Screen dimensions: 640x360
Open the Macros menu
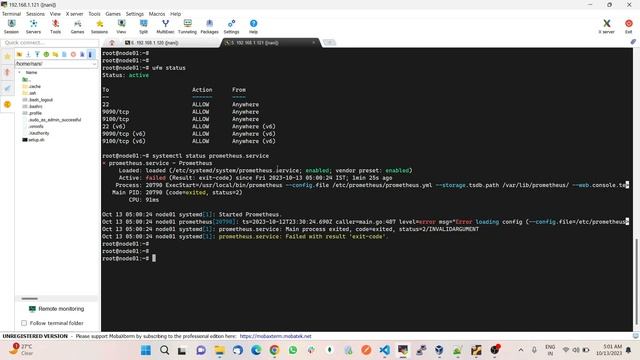click(157, 14)
